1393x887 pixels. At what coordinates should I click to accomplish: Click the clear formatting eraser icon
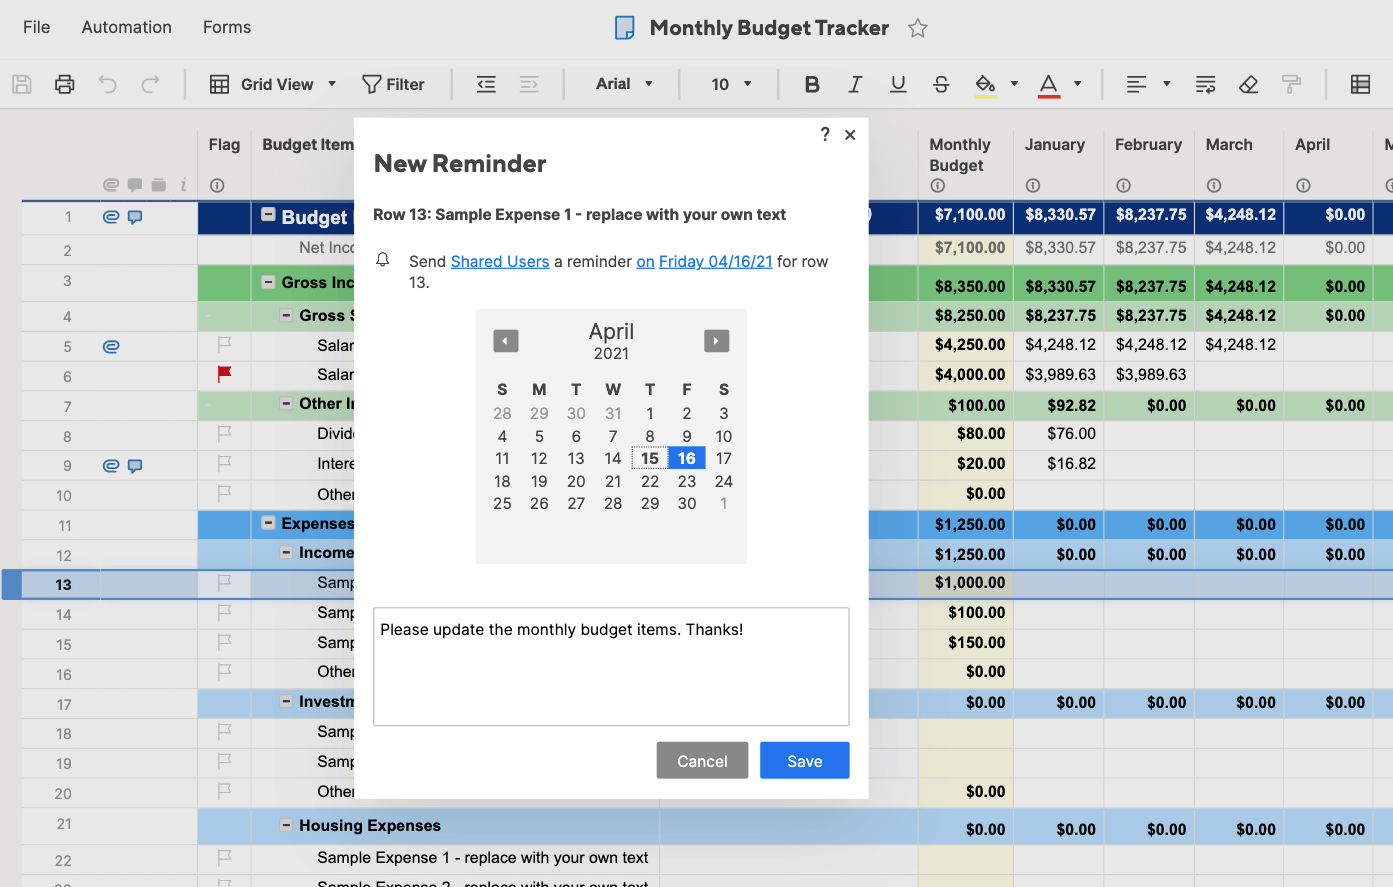1248,84
